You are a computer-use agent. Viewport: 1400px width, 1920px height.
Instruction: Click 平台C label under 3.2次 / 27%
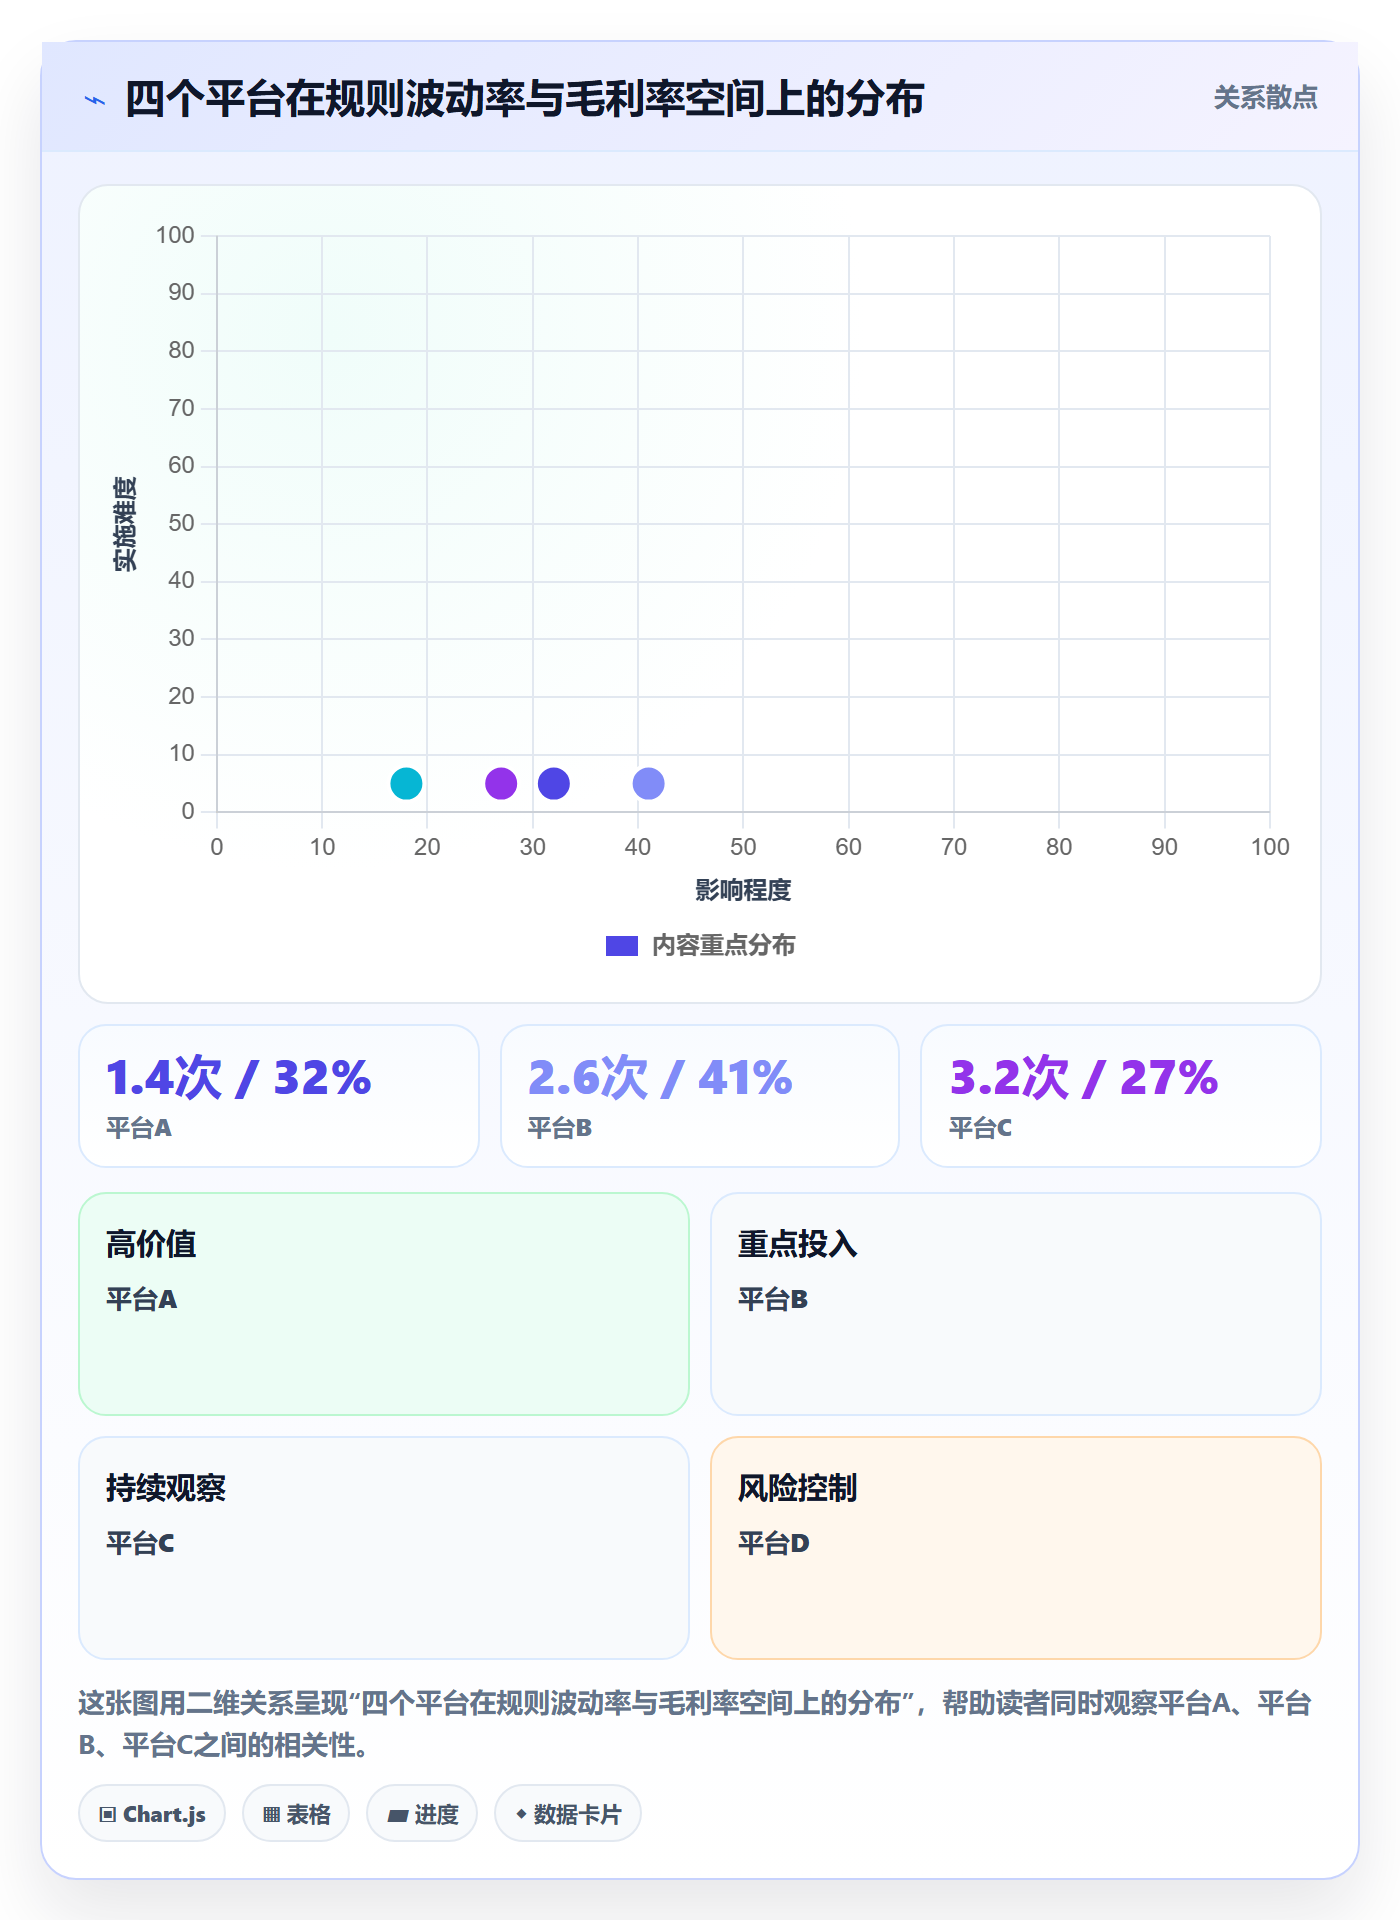(981, 1128)
